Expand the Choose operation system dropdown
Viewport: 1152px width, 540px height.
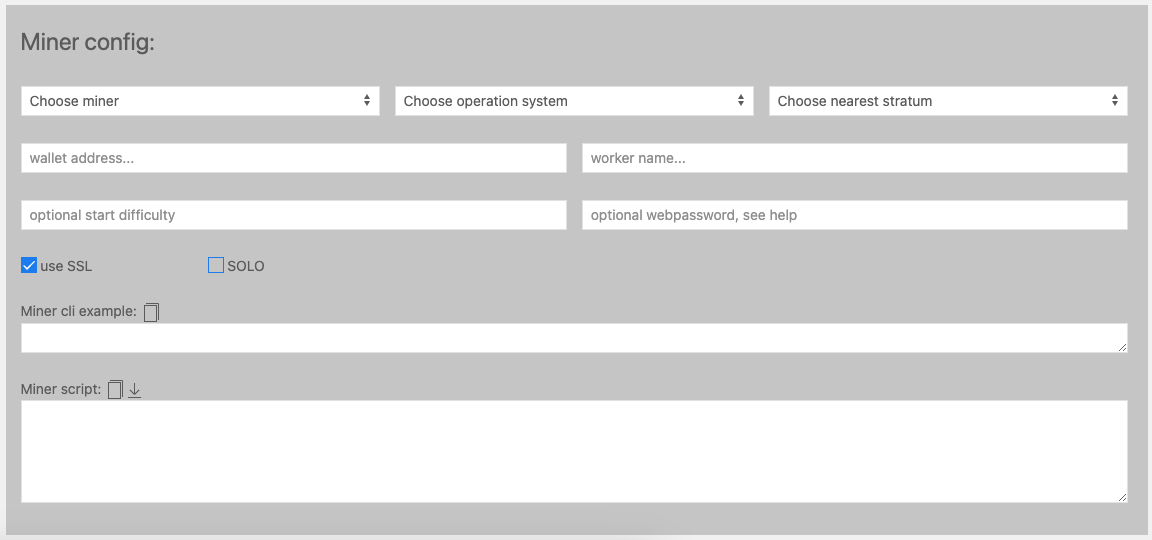click(574, 101)
